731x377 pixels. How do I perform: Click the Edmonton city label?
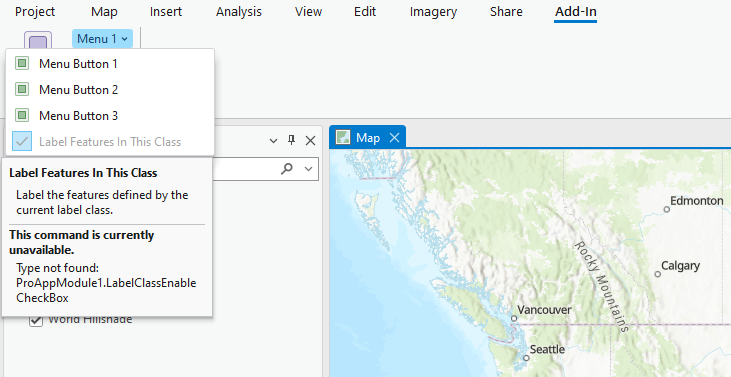point(697,201)
